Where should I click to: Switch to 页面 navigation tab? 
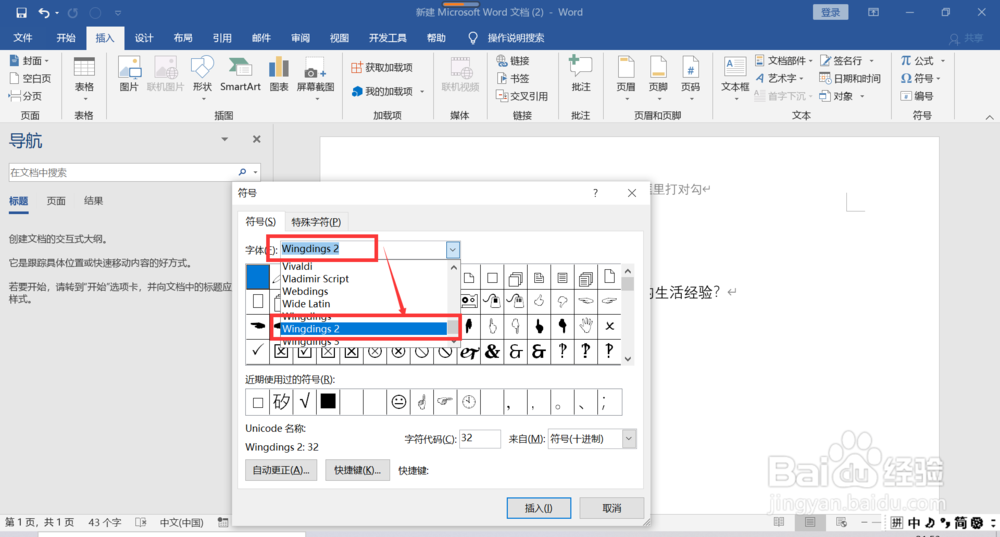tap(56, 201)
